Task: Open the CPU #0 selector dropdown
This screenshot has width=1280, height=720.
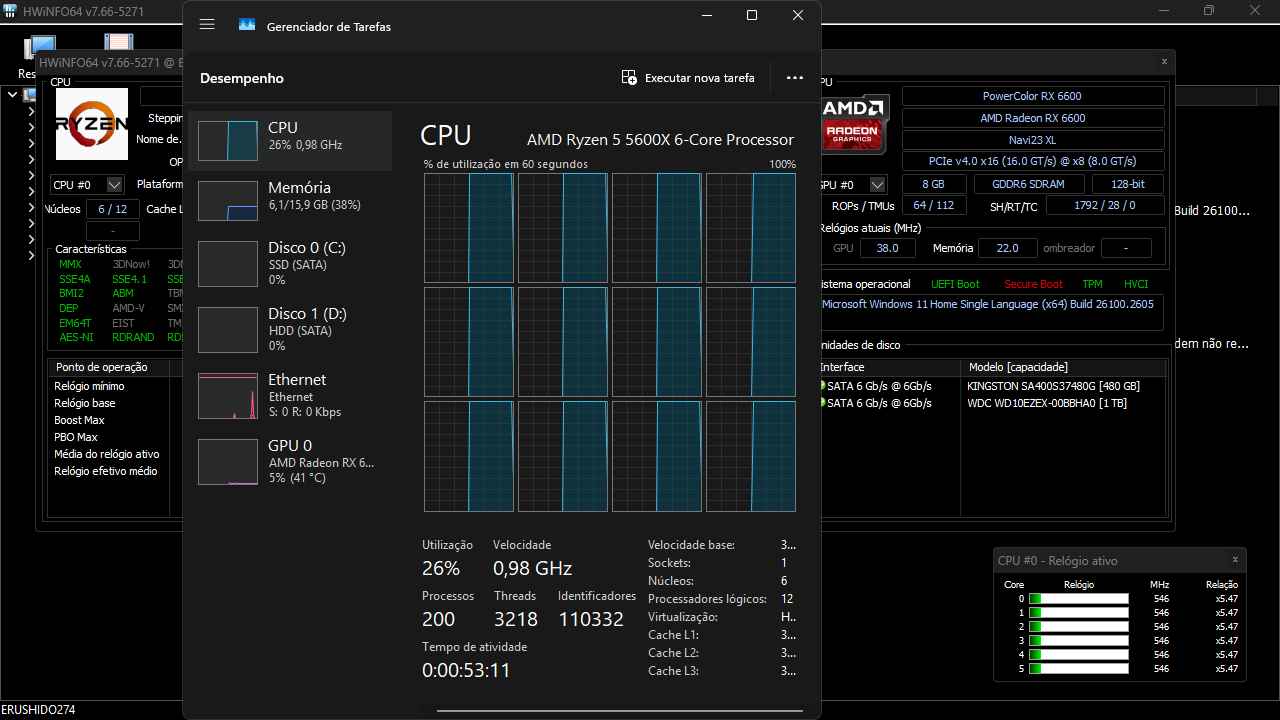Action: pyautogui.click(x=114, y=185)
